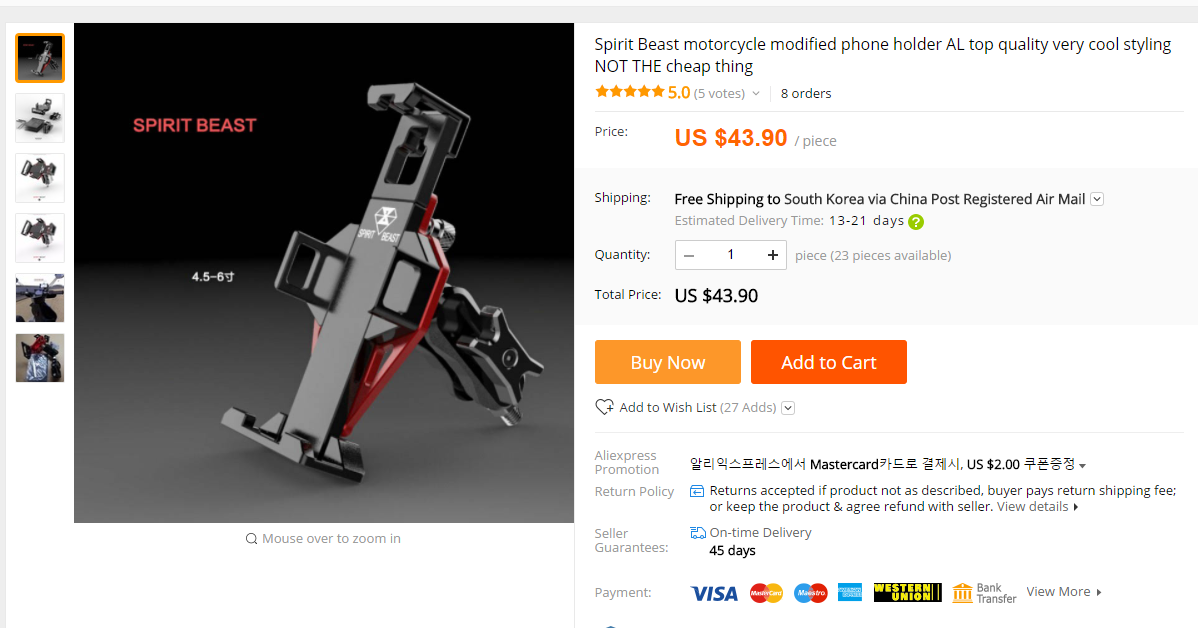Open the shipping method dropdown arrow
This screenshot has width=1198, height=628.
(1097, 199)
